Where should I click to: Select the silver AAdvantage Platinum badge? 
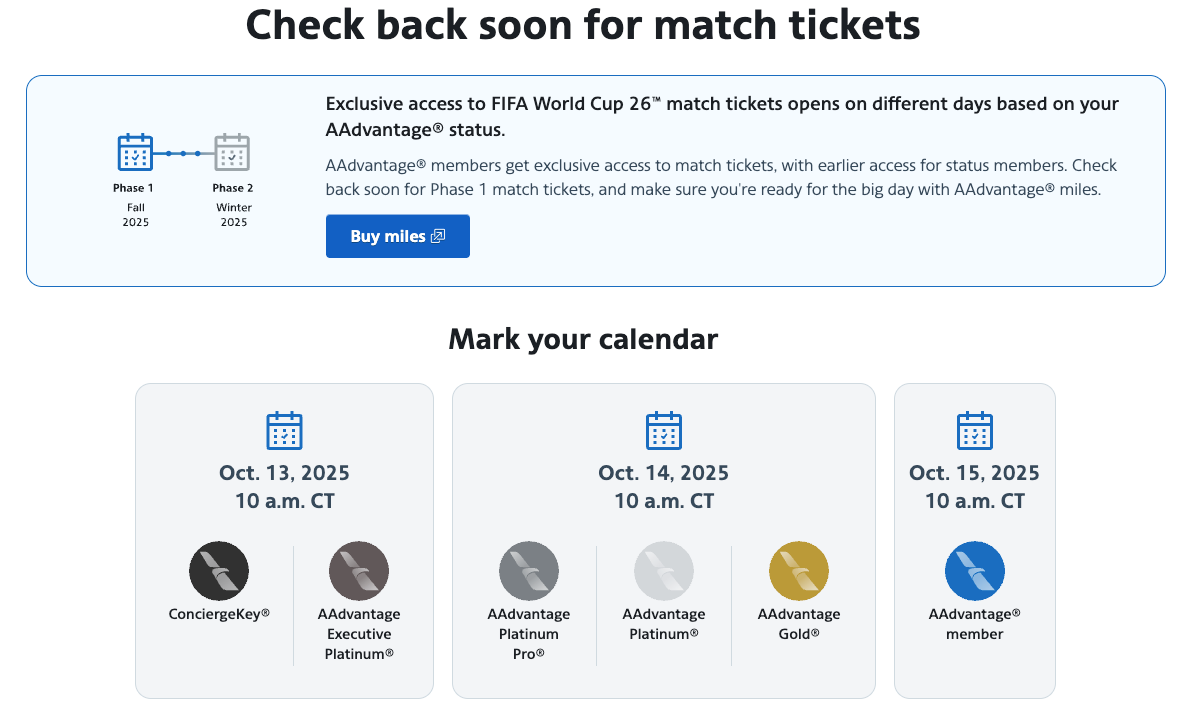point(664,571)
